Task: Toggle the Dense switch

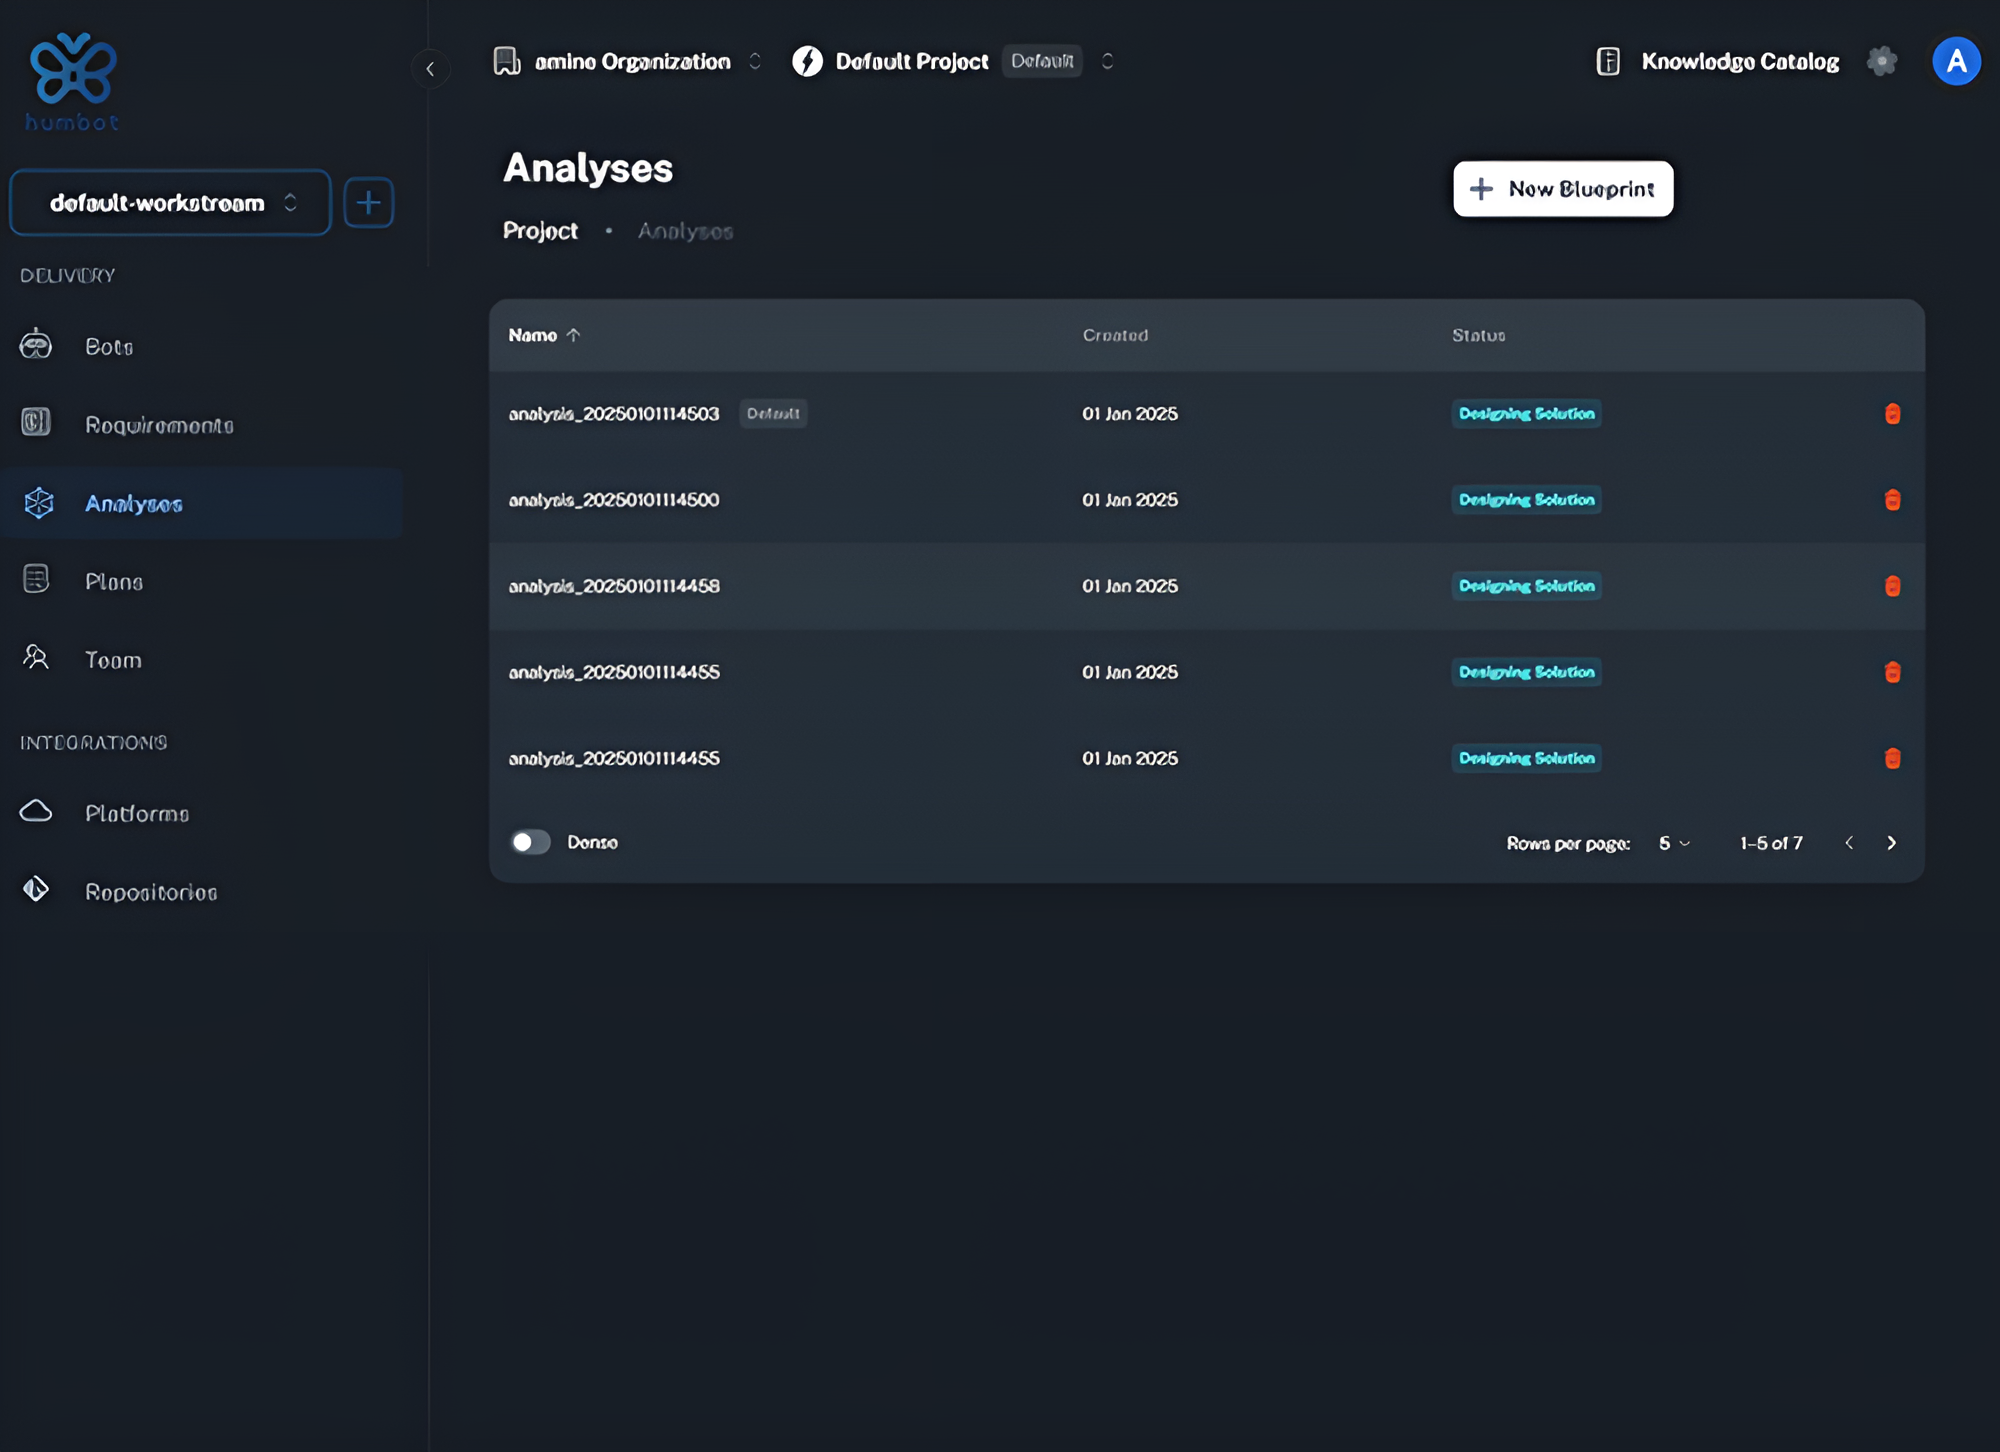Action: (x=530, y=842)
